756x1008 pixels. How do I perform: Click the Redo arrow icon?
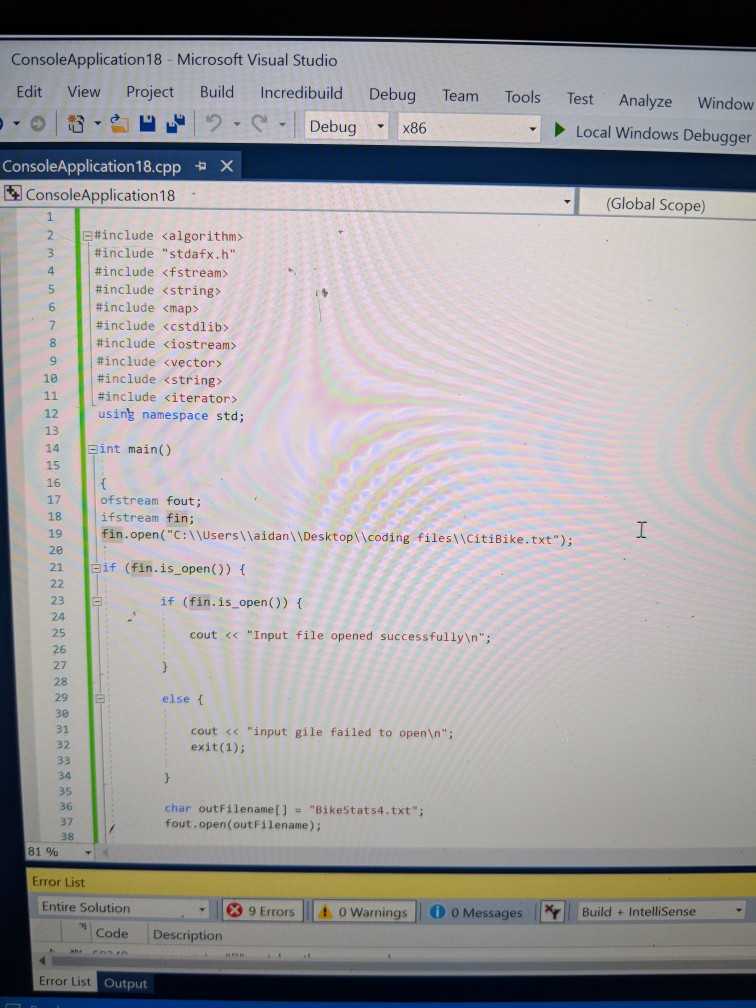click(x=259, y=123)
